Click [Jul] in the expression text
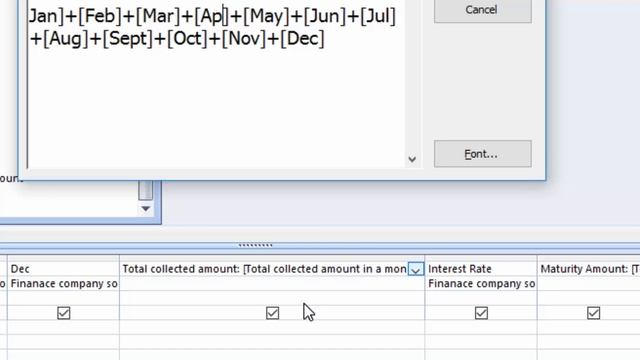The image size is (640, 360). (378, 16)
